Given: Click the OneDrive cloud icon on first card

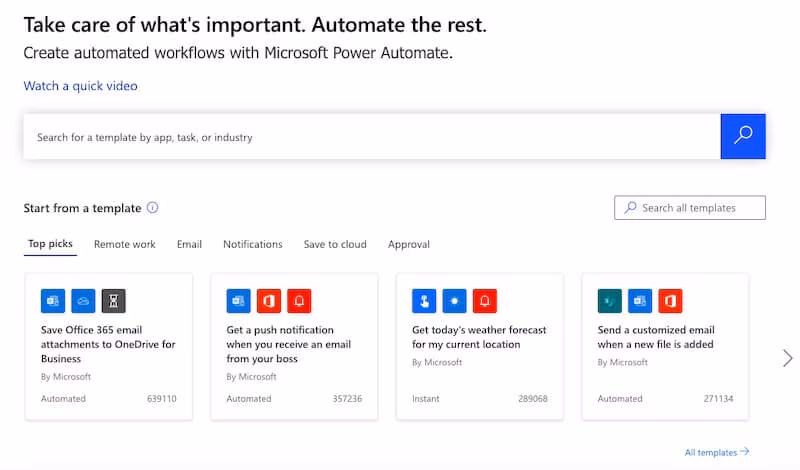Looking at the screenshot, I should [x=83, y=300].
